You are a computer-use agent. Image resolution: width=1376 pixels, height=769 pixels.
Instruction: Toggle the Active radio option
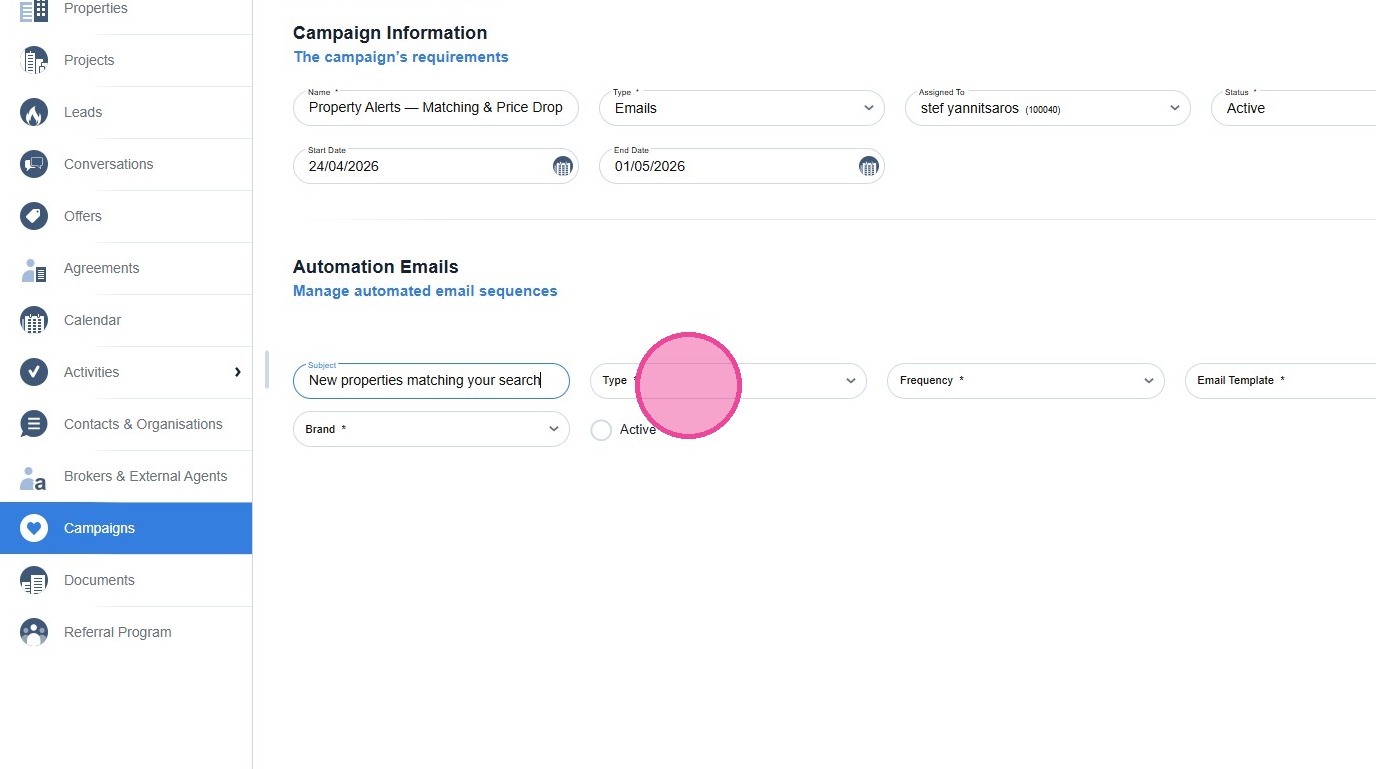pyautogui.click(x=601, y=430)
